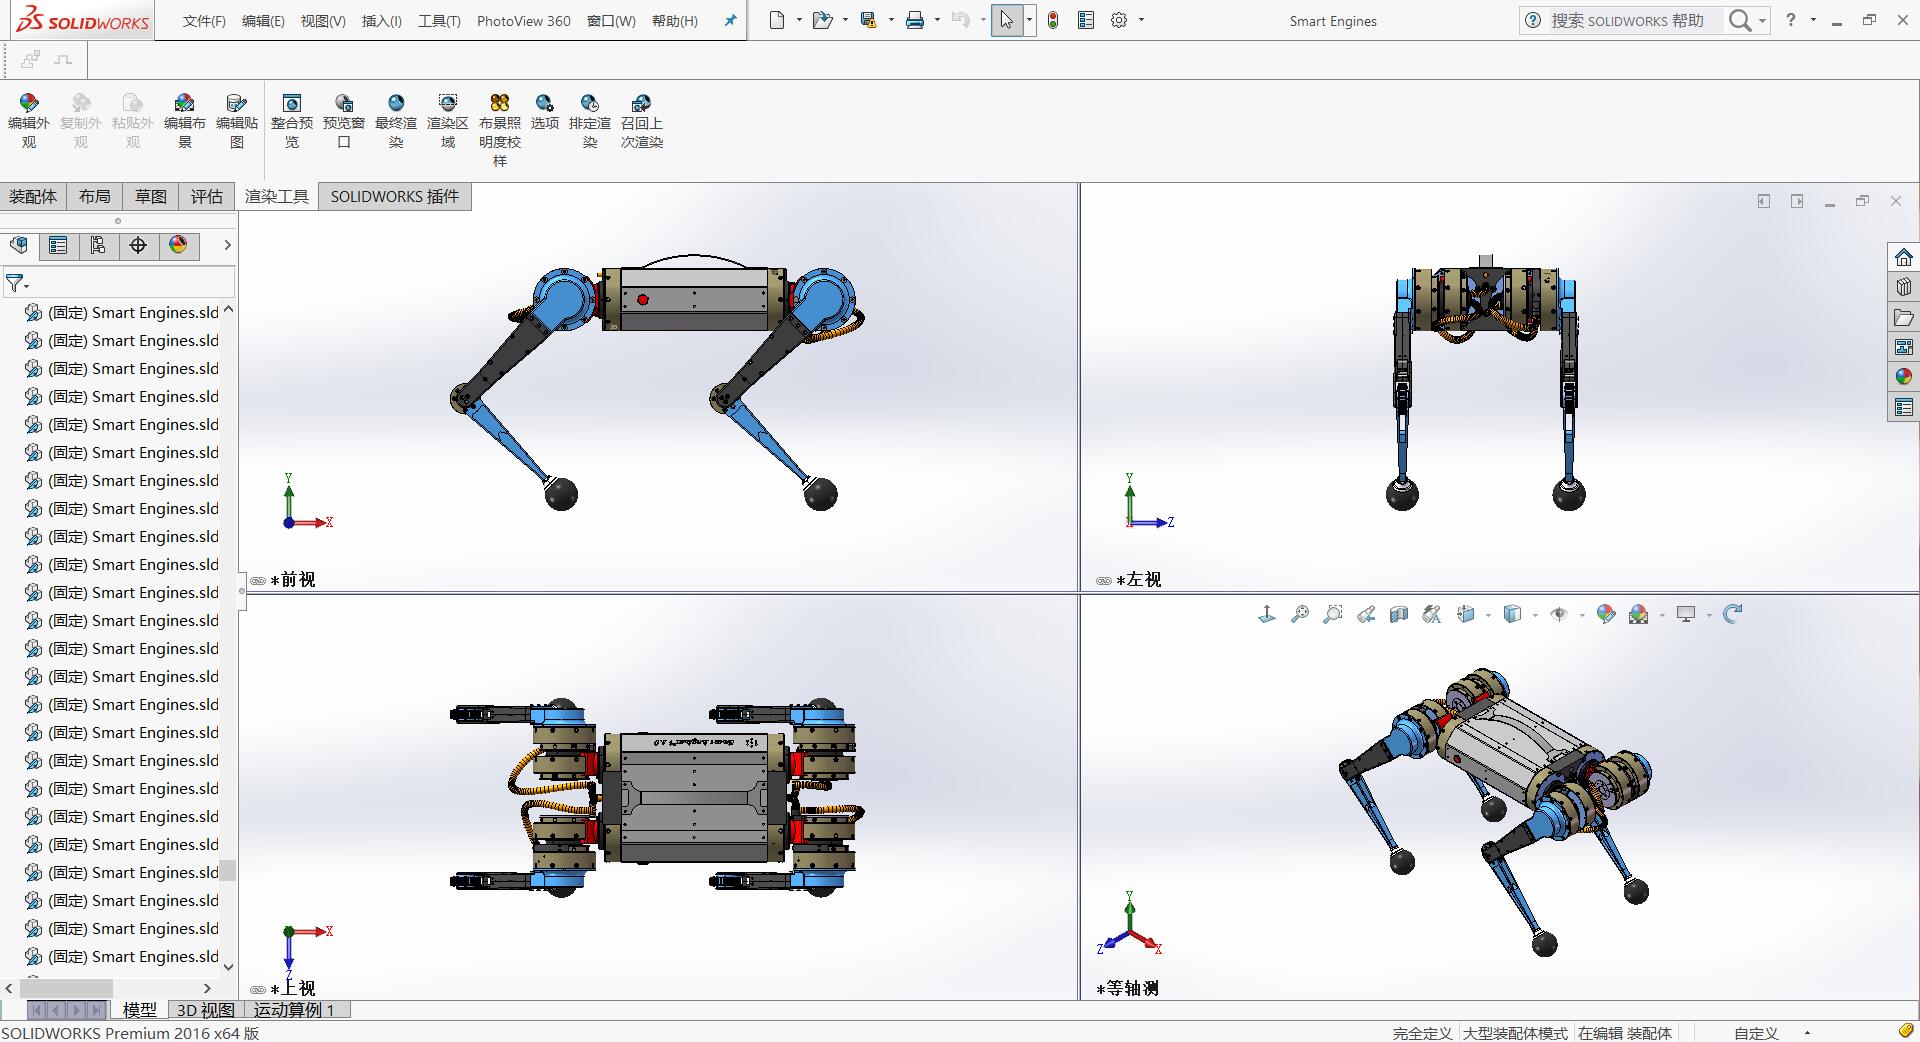Click the SOLIDWORKS help search field

1626,20
